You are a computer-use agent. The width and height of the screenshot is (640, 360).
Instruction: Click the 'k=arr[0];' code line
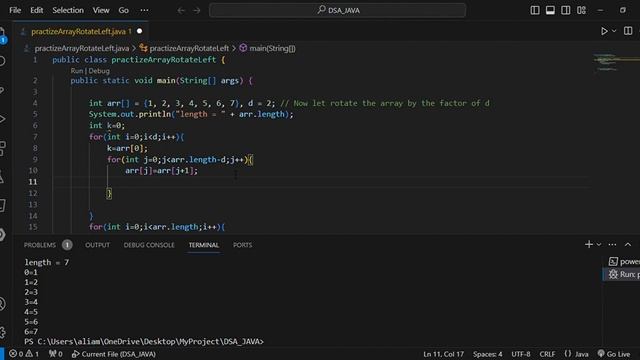tap(127, 148)
